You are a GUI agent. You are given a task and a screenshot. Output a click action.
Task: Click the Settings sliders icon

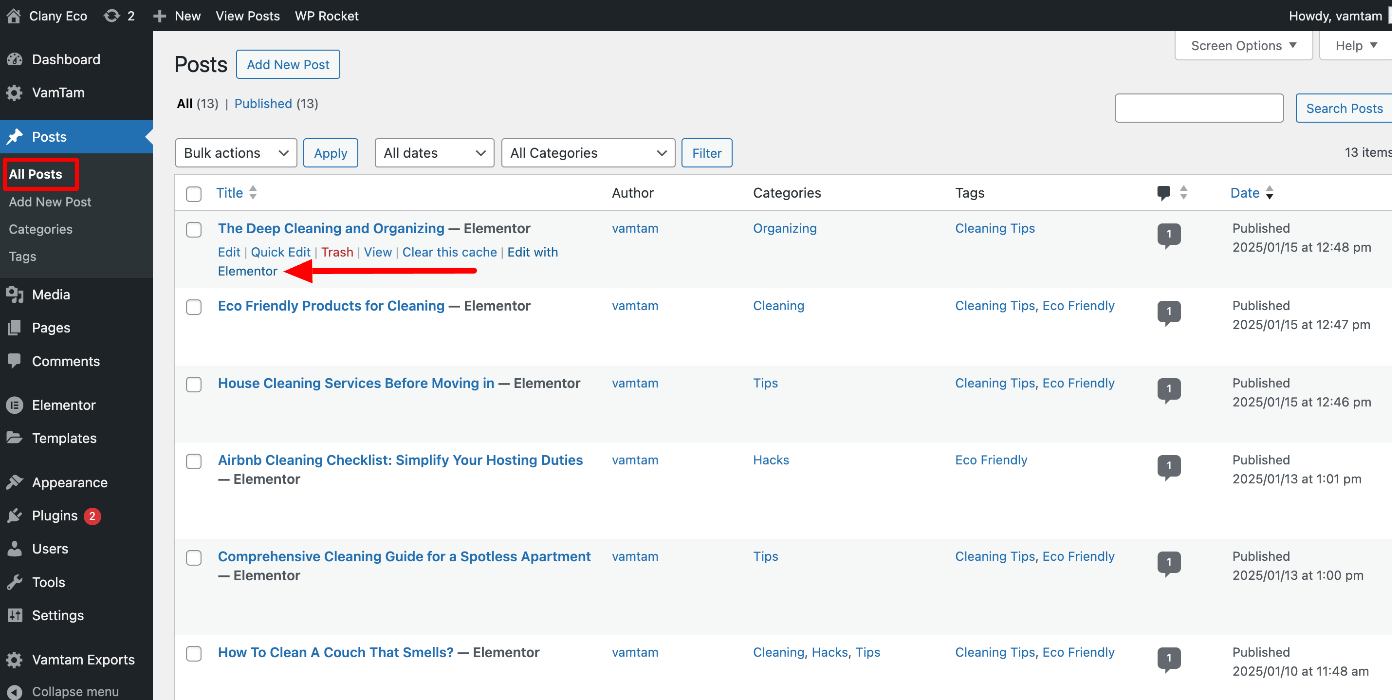pos(14,616)
